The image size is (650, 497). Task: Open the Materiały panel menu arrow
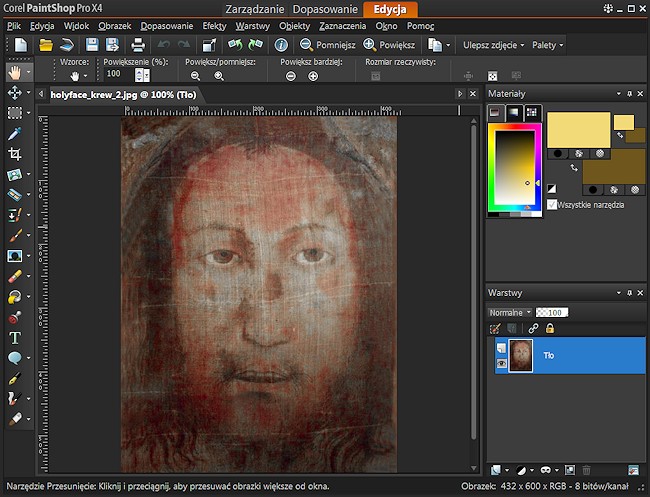[618, 94]
